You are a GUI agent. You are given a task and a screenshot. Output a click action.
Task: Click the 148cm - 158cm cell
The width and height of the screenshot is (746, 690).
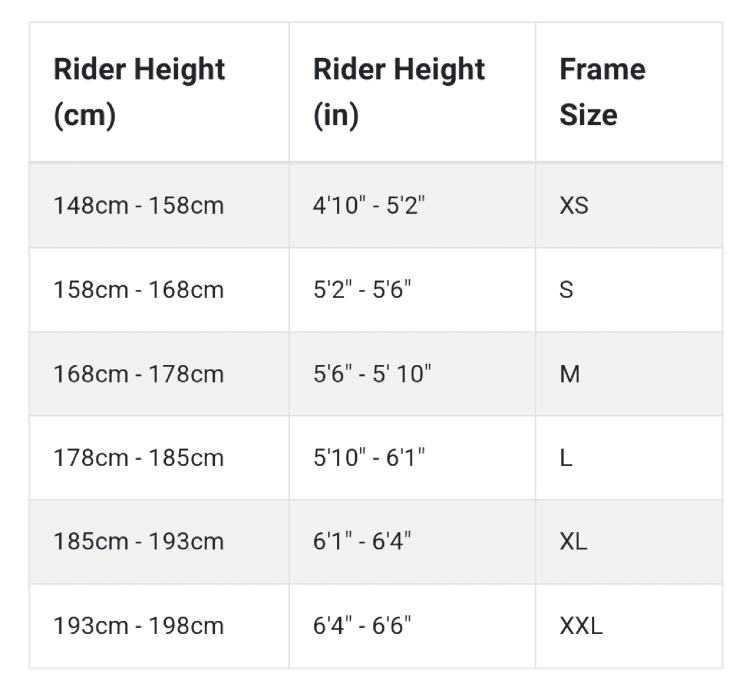click(139, 206)
